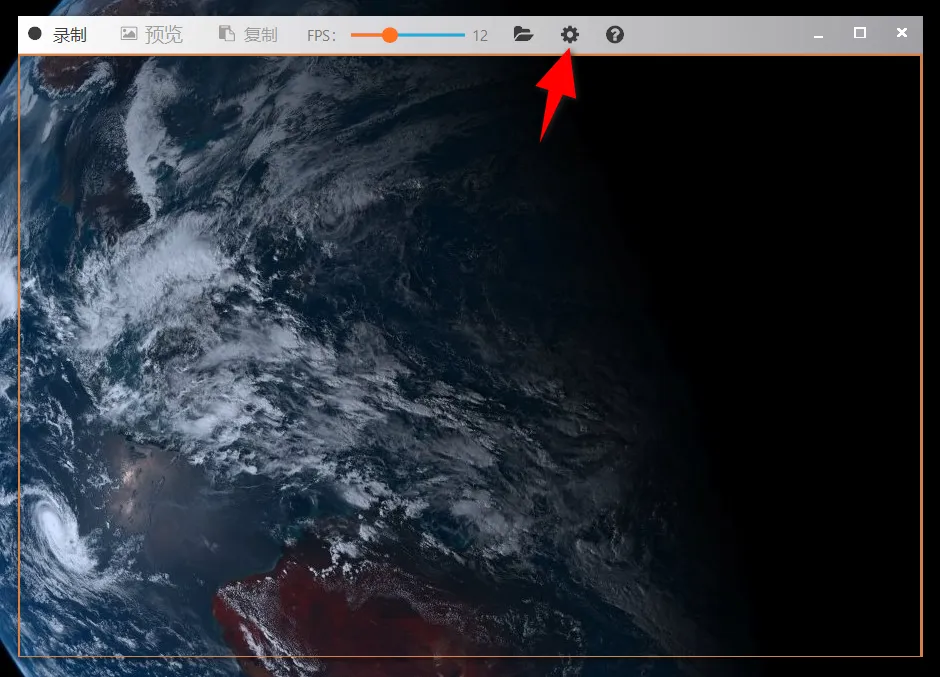Open the output folder icon
Viewport: 940px width, 677px height.
coord(523,34)
